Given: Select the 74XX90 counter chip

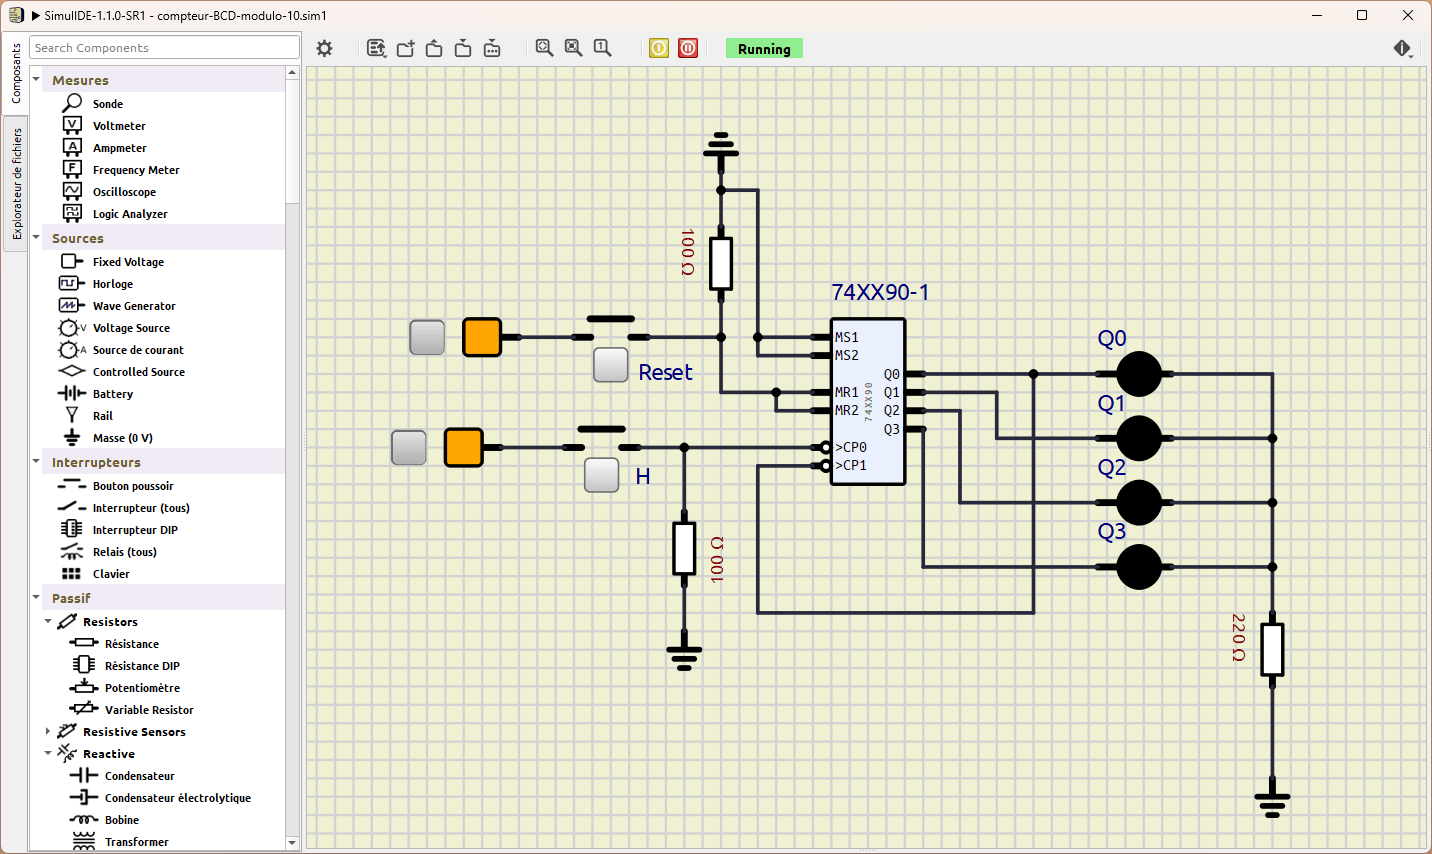Looking at the screenshot, I should tap(868, 402).
